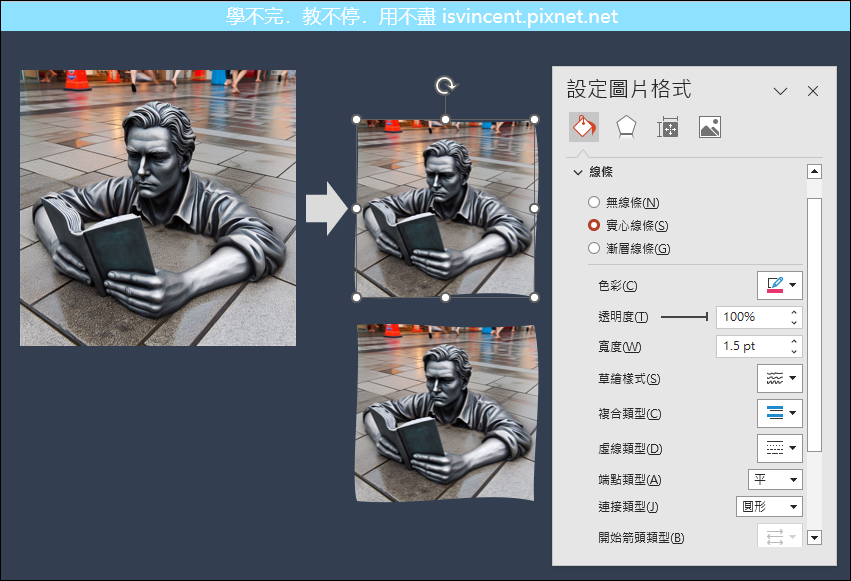Screen dimensions: 851x581
Task: Open the 虛線類型(D) dash type dropdown
Action: coord(780,448)
